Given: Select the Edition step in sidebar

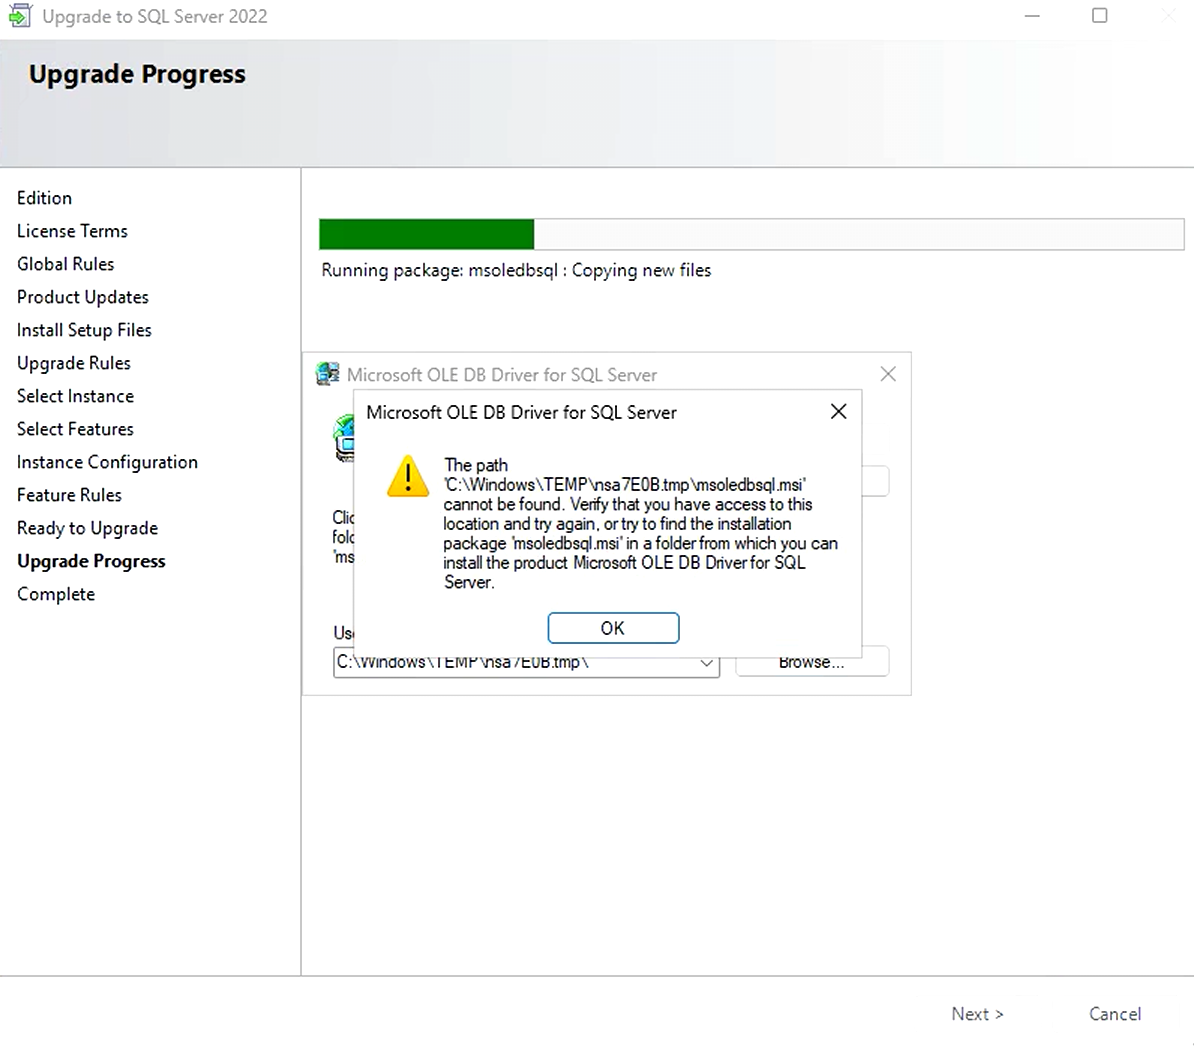Looking at the screenshot, I should click(44, 198).
